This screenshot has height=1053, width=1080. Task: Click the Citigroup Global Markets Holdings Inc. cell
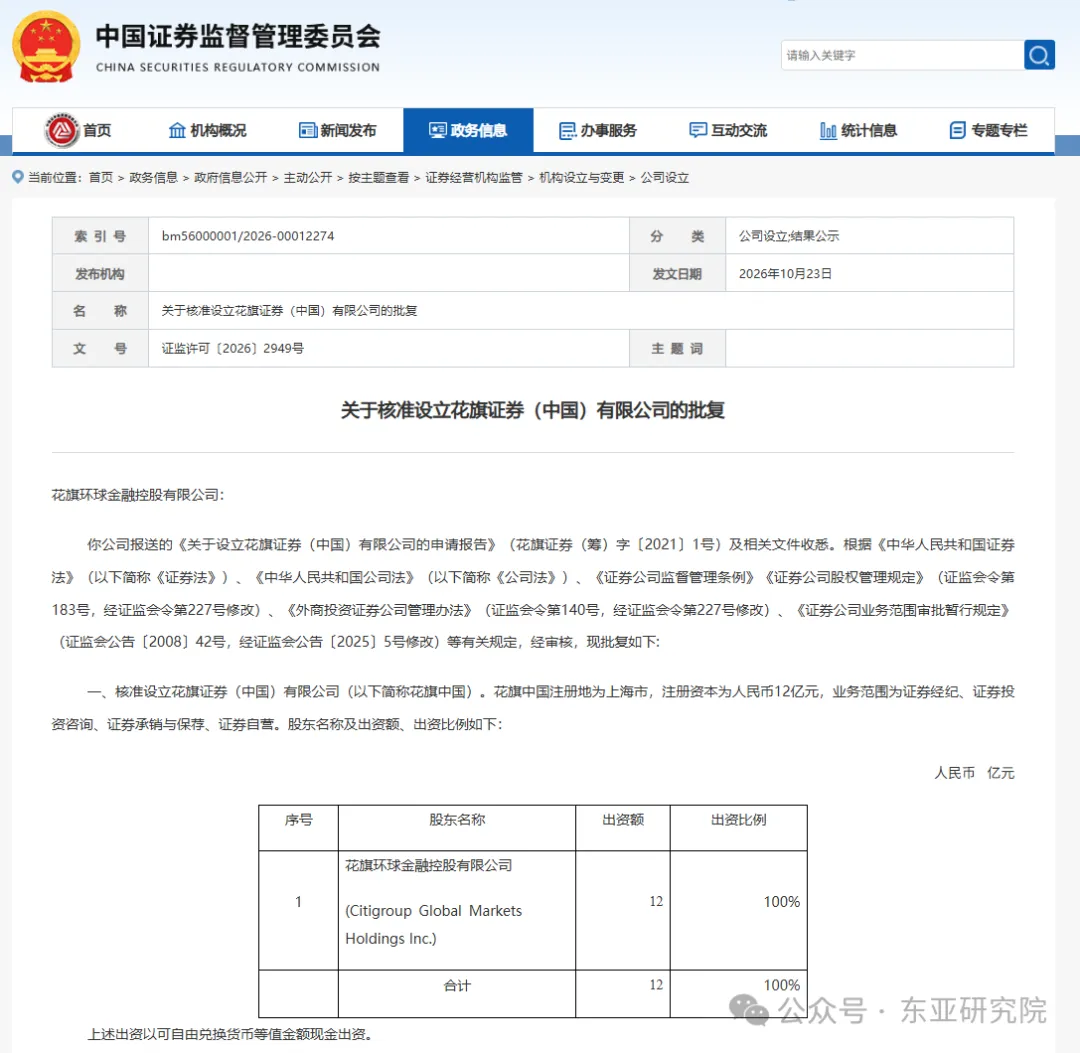pos(457,910)
